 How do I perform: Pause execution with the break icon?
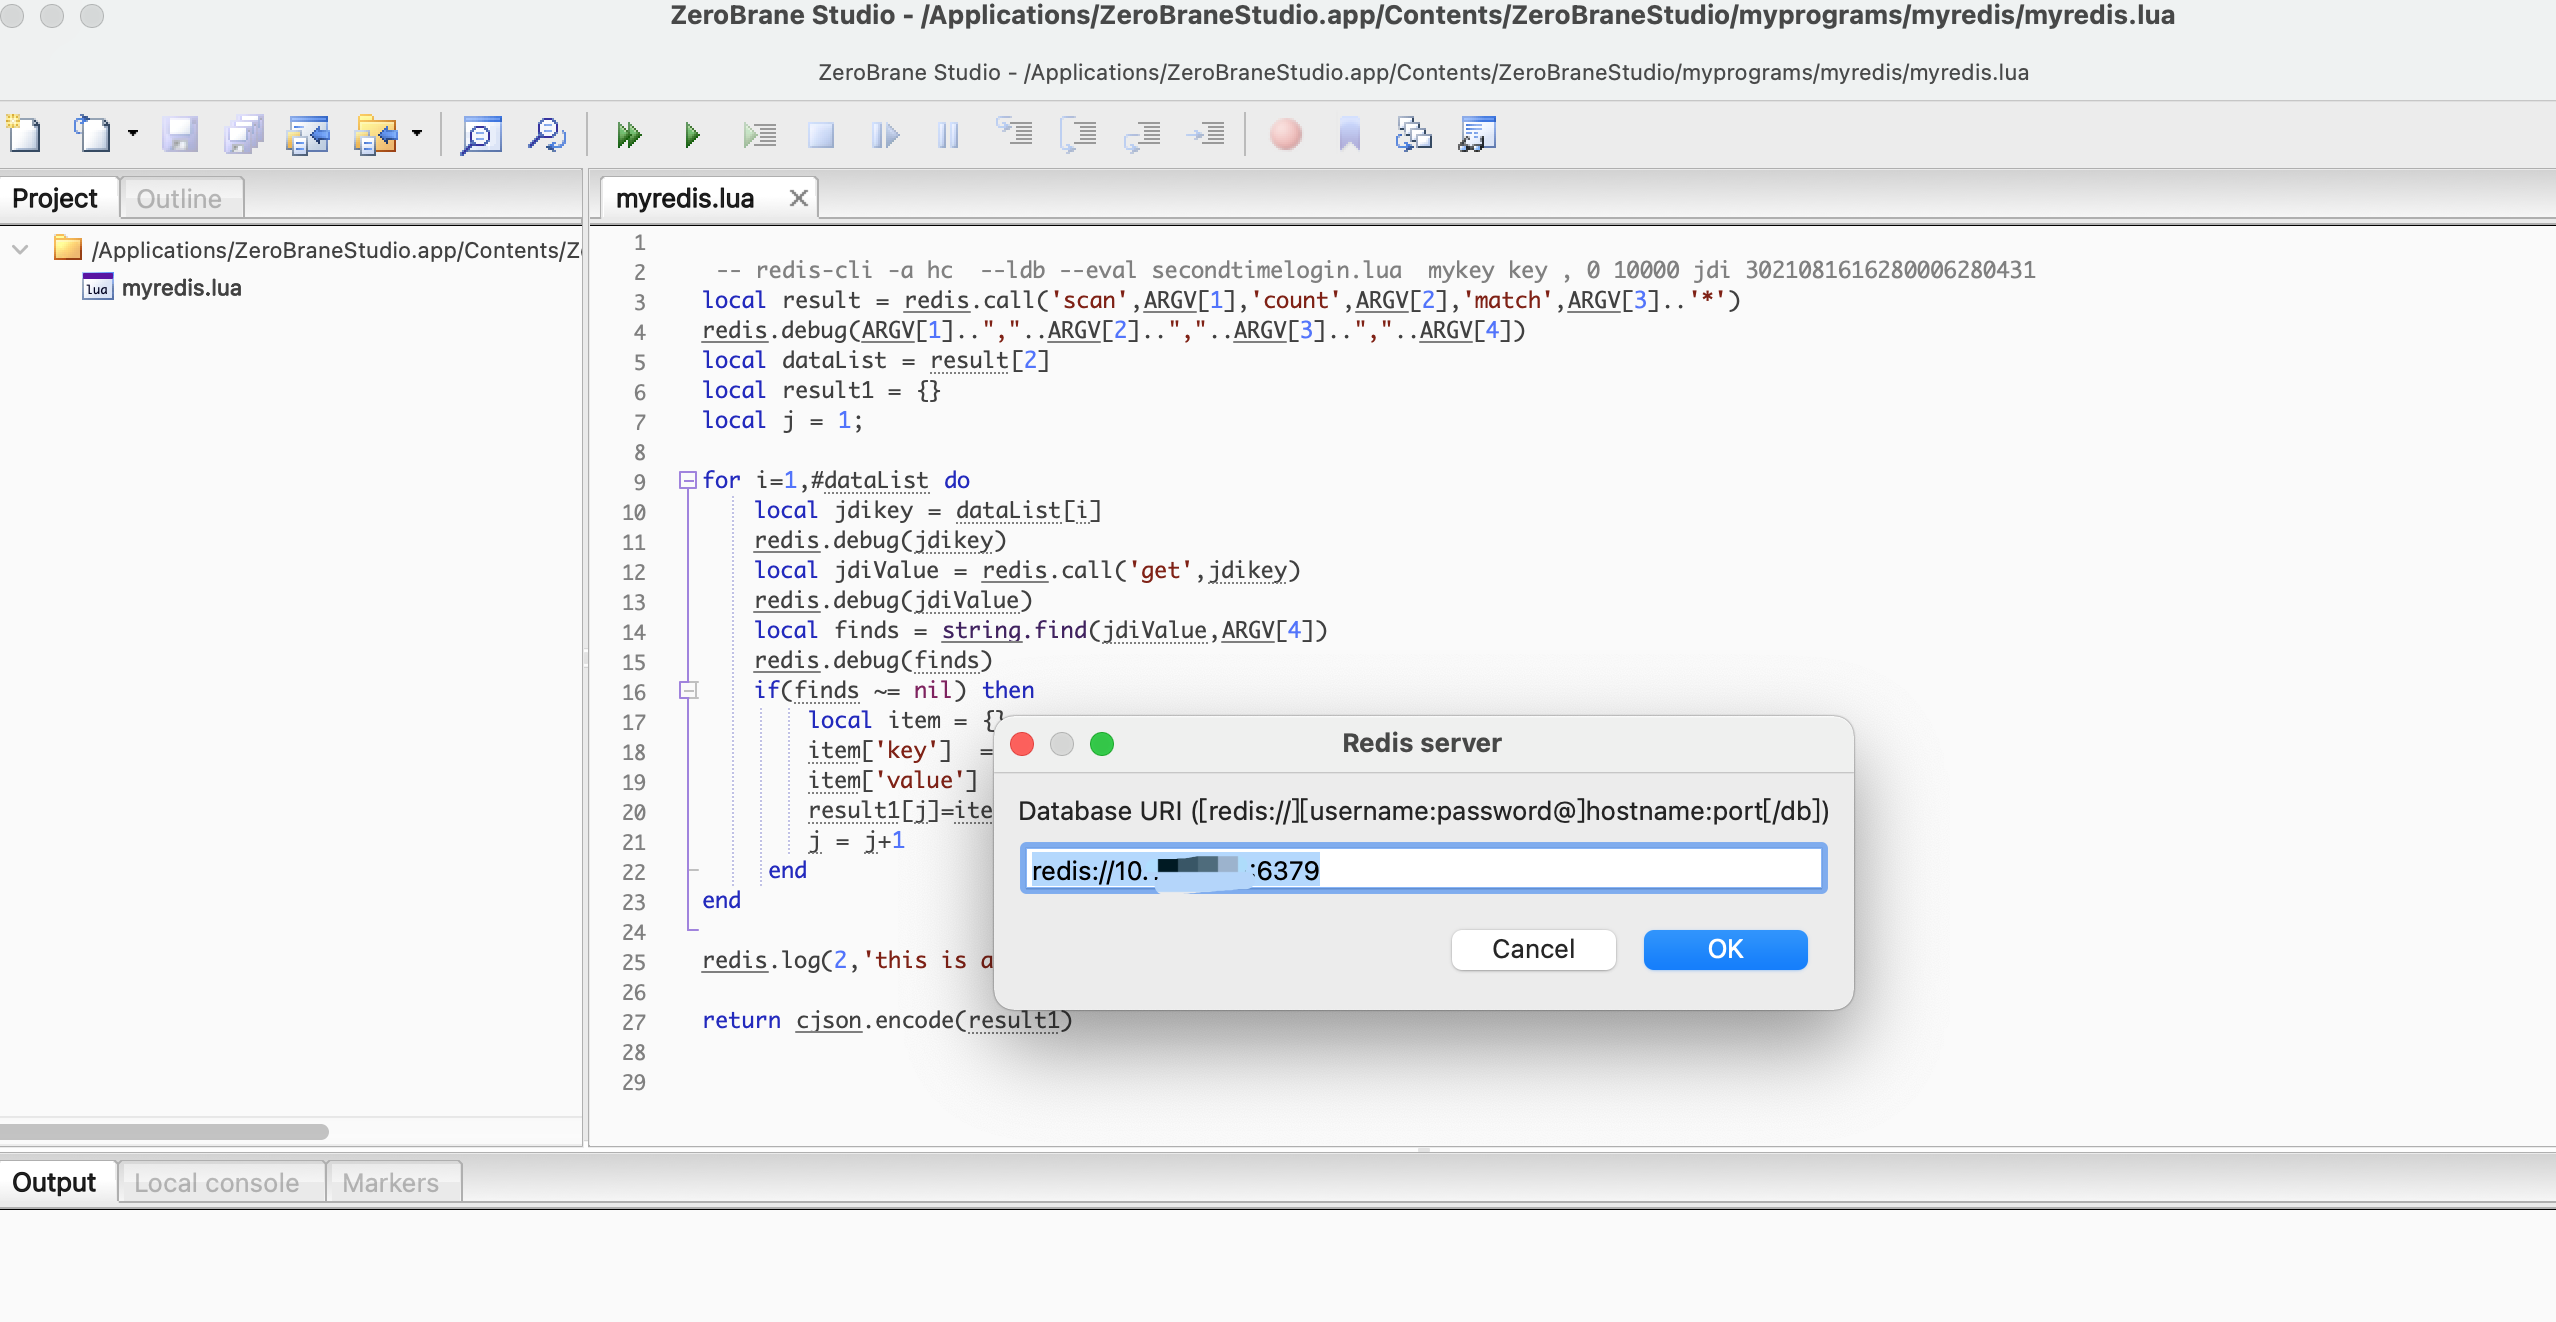click(x=948, y=134)
